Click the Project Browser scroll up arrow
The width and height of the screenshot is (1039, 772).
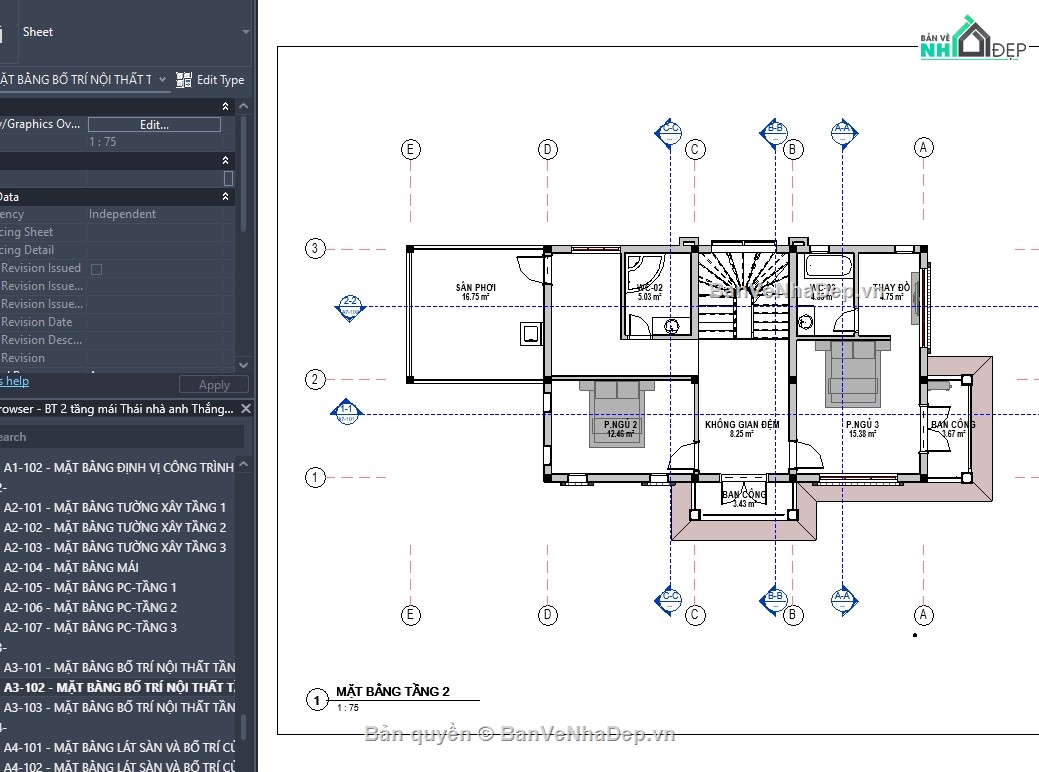pos(243,465)
